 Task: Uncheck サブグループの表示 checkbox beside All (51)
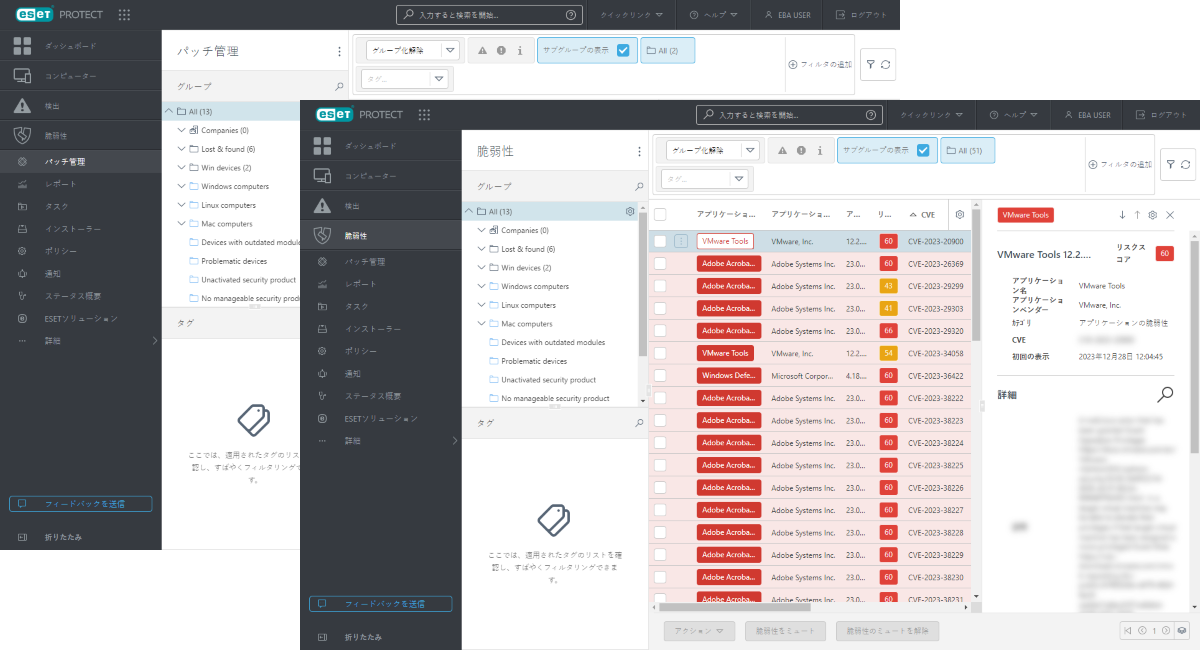[x=923, y=150]
